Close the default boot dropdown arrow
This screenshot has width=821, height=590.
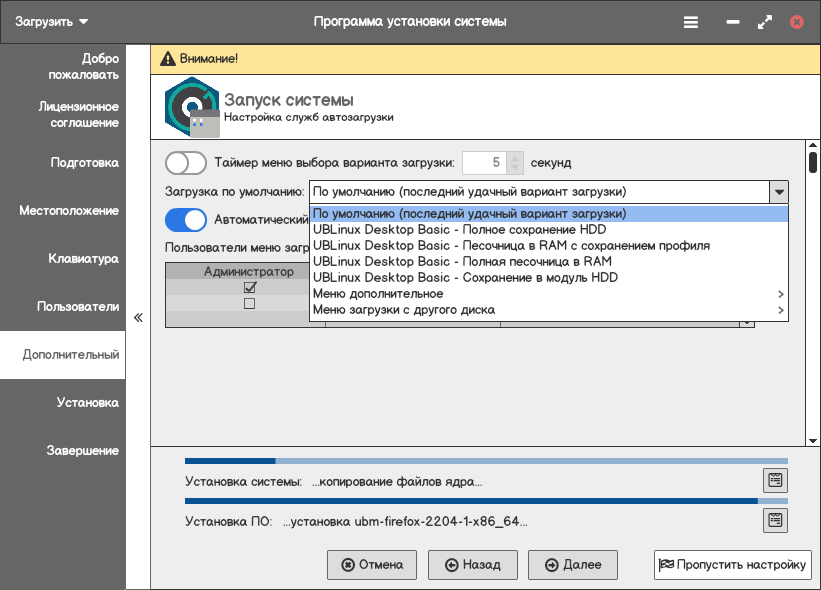pos(777,191)
